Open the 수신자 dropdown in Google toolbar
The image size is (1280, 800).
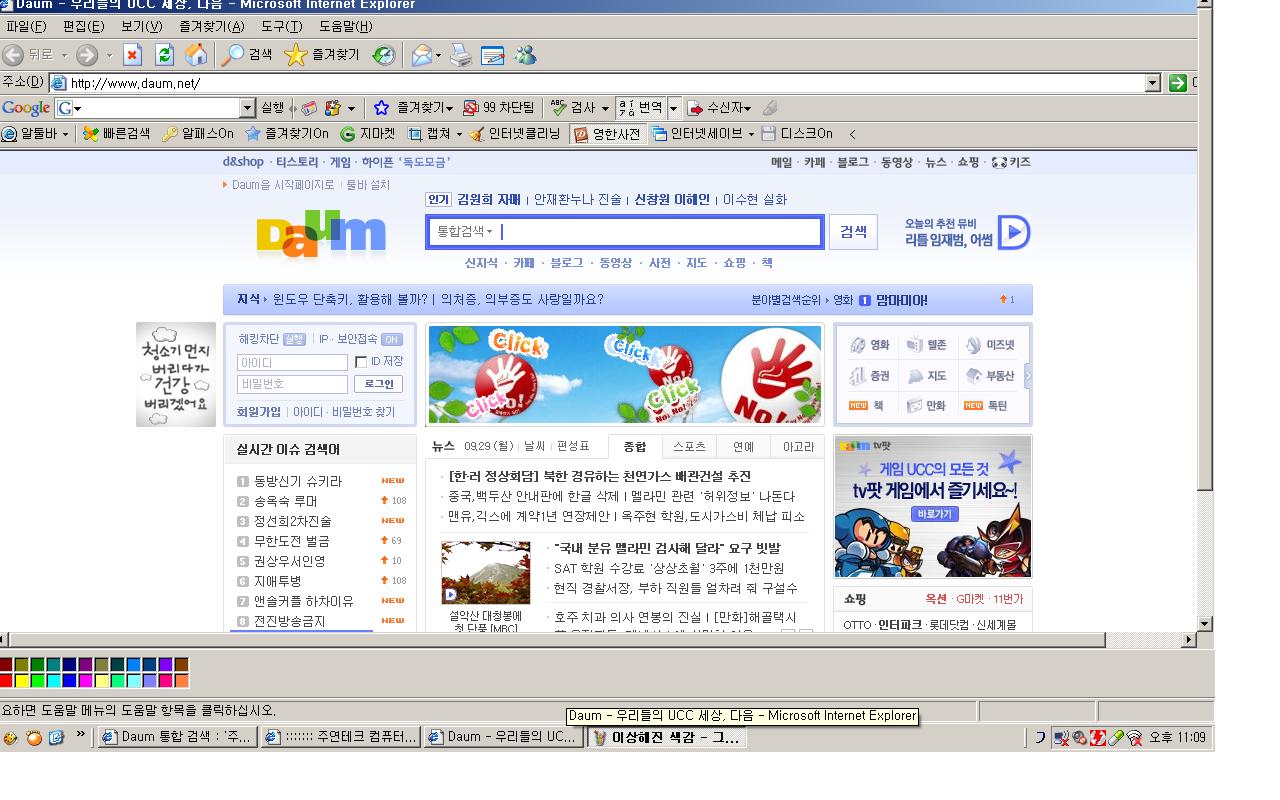click(x=747, y=108)
